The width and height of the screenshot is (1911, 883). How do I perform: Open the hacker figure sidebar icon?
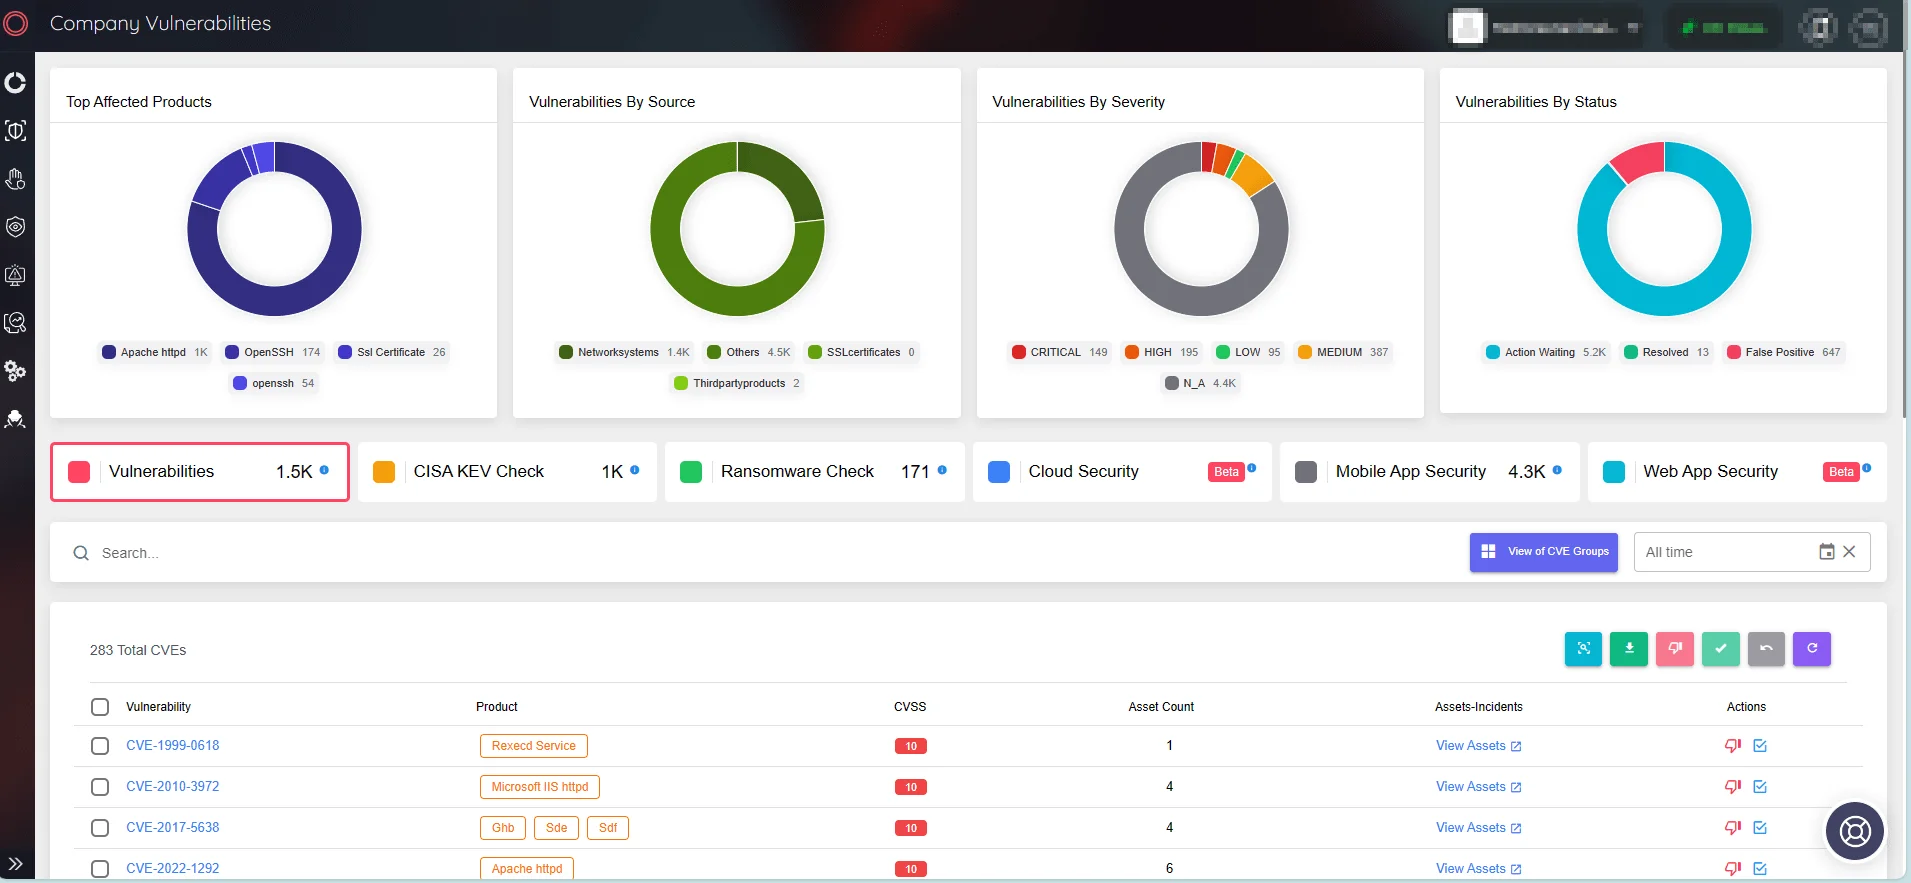tap(16, 419)
